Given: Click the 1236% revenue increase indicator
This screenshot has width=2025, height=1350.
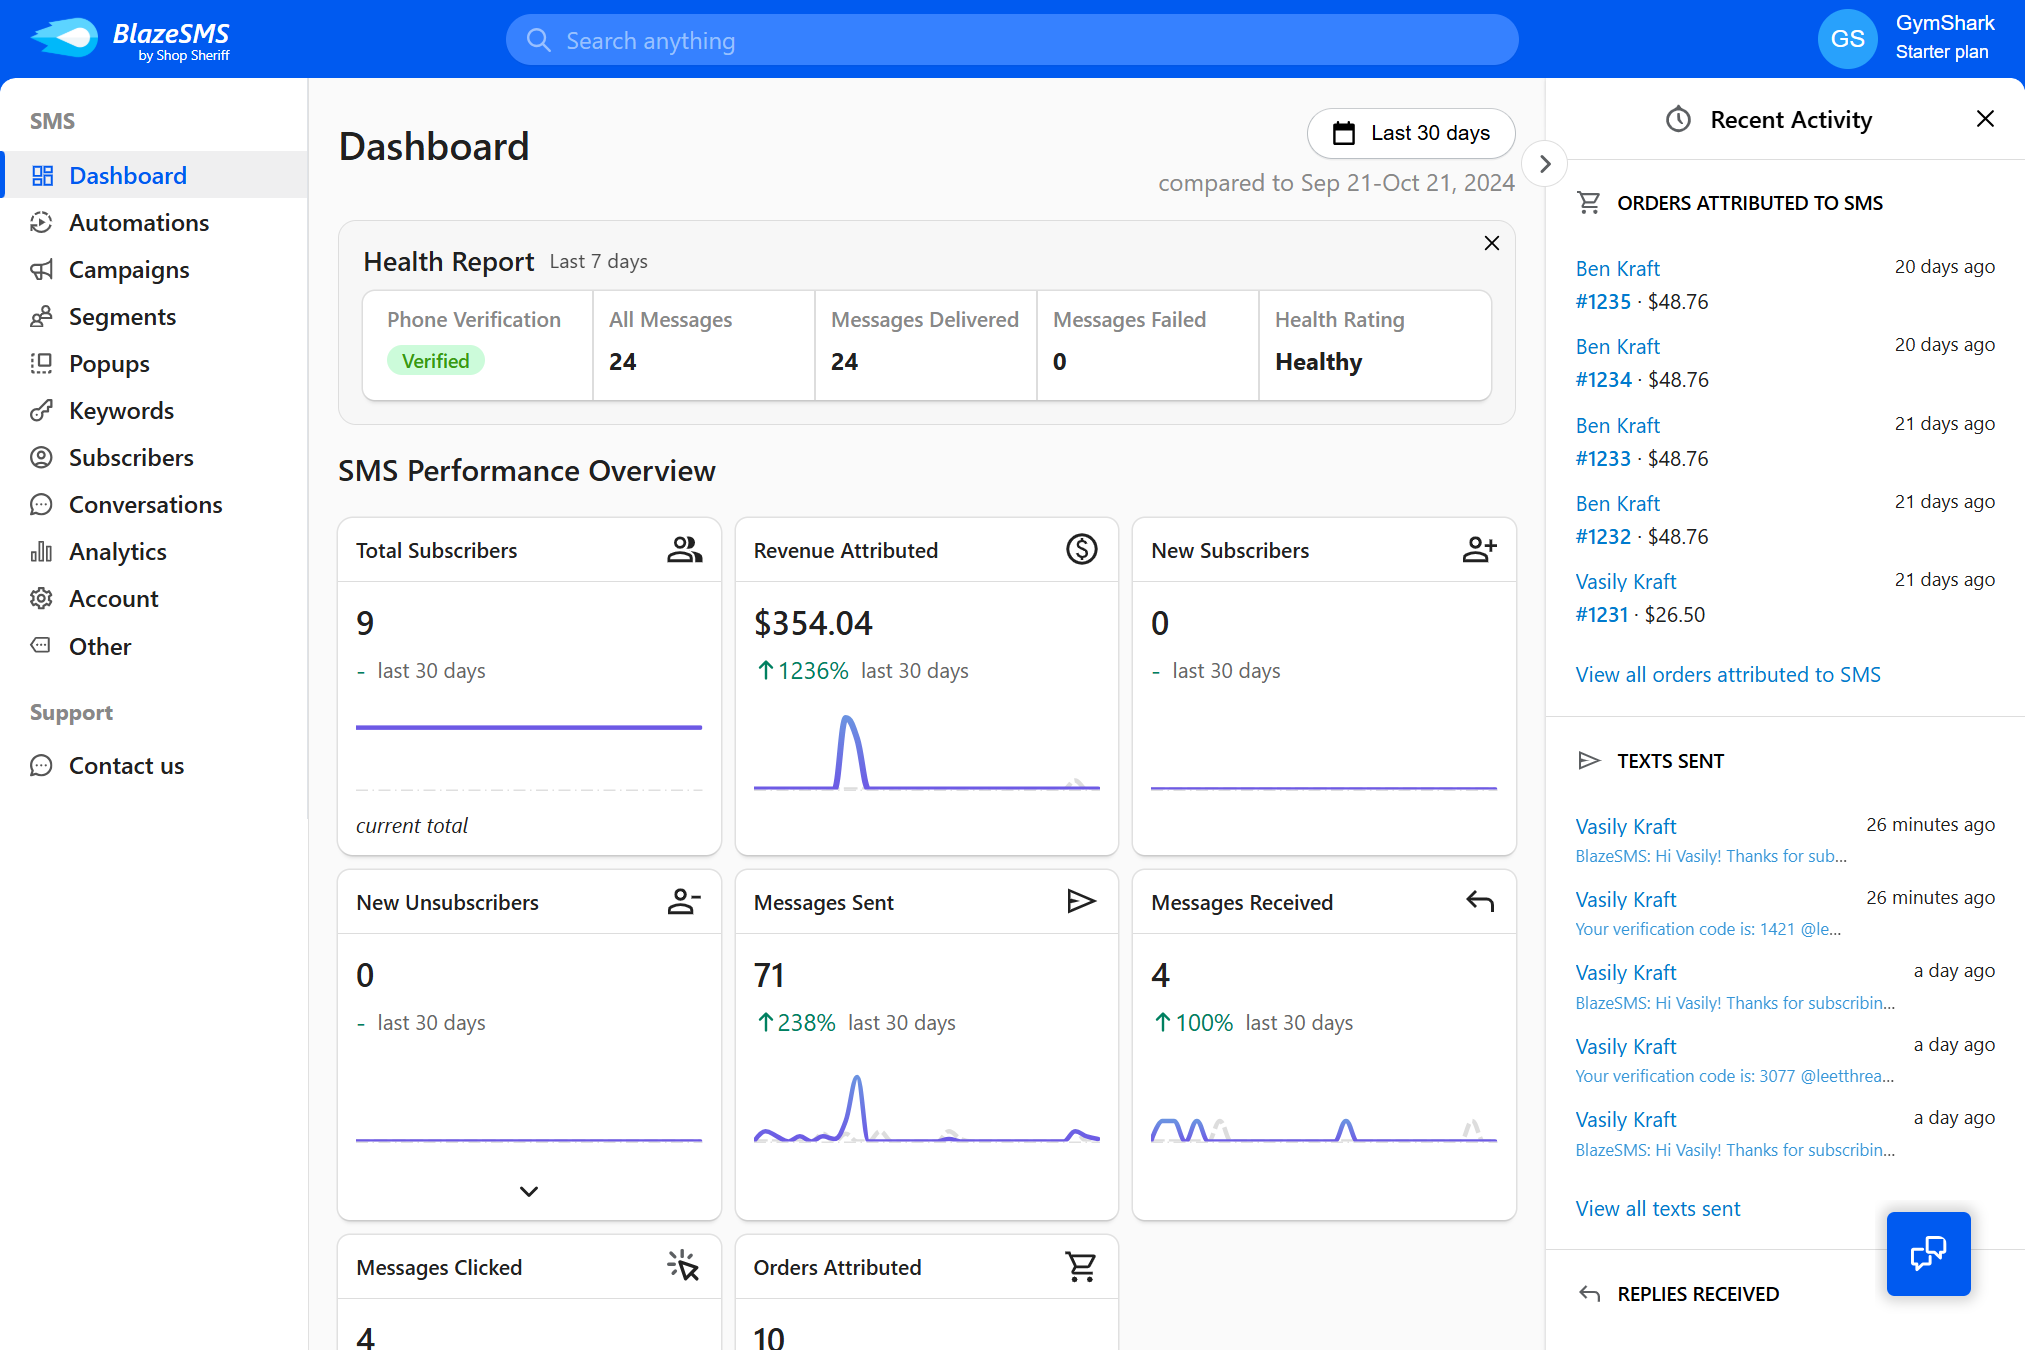Looking at the screenshot, I should [802, 671].
